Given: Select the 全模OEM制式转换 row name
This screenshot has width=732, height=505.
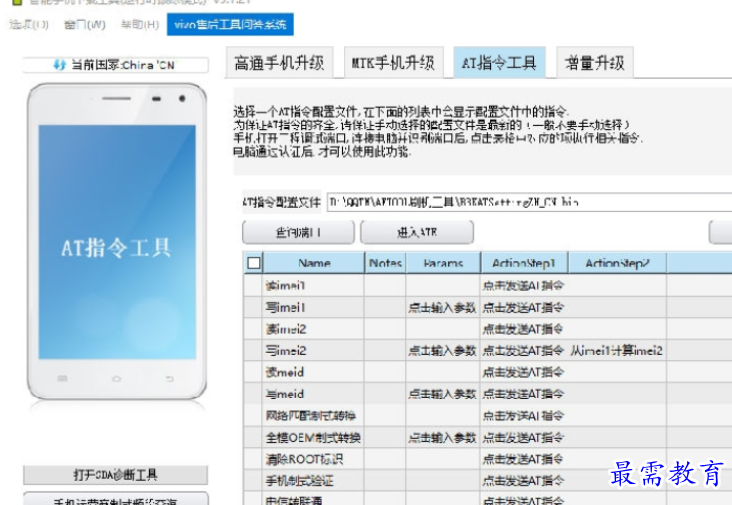Looking at the screenshot, I should 313,438.
